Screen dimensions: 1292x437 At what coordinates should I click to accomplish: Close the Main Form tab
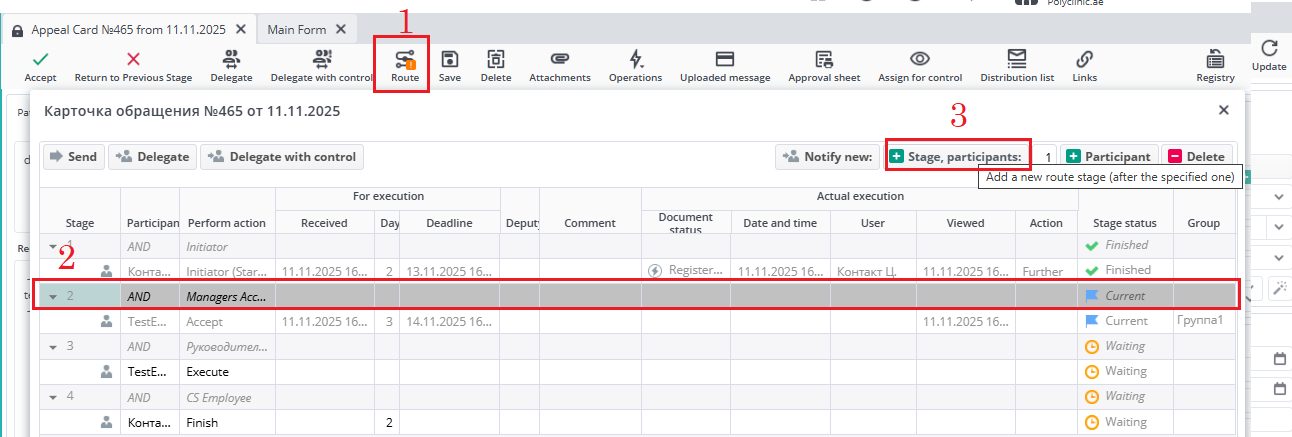pyautogui.click(x=341, y=30)
